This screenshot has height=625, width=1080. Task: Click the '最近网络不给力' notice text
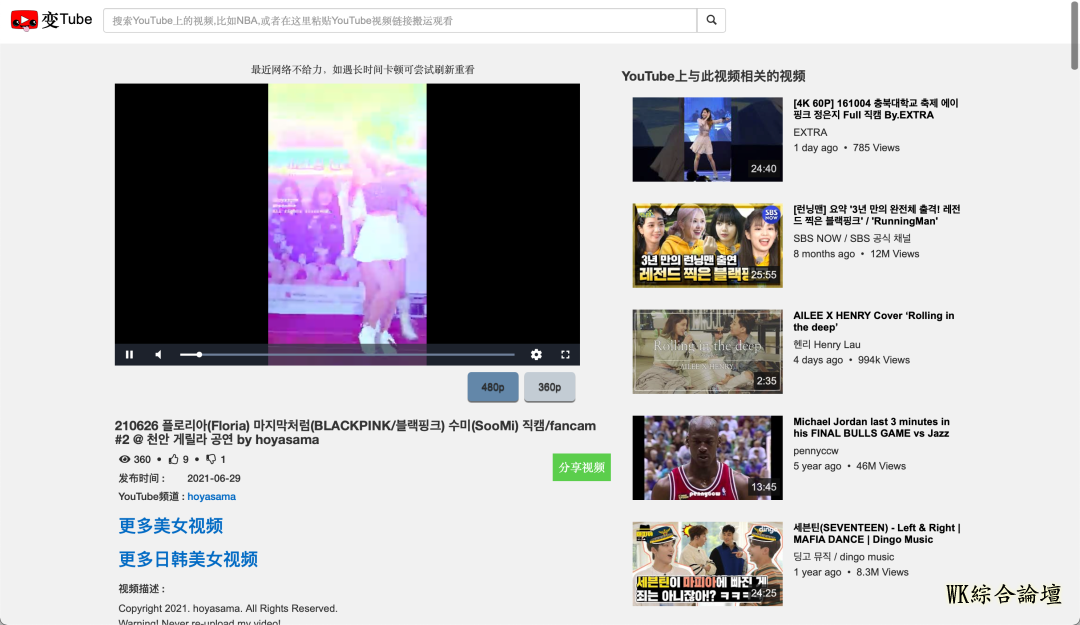pos(363,70)
